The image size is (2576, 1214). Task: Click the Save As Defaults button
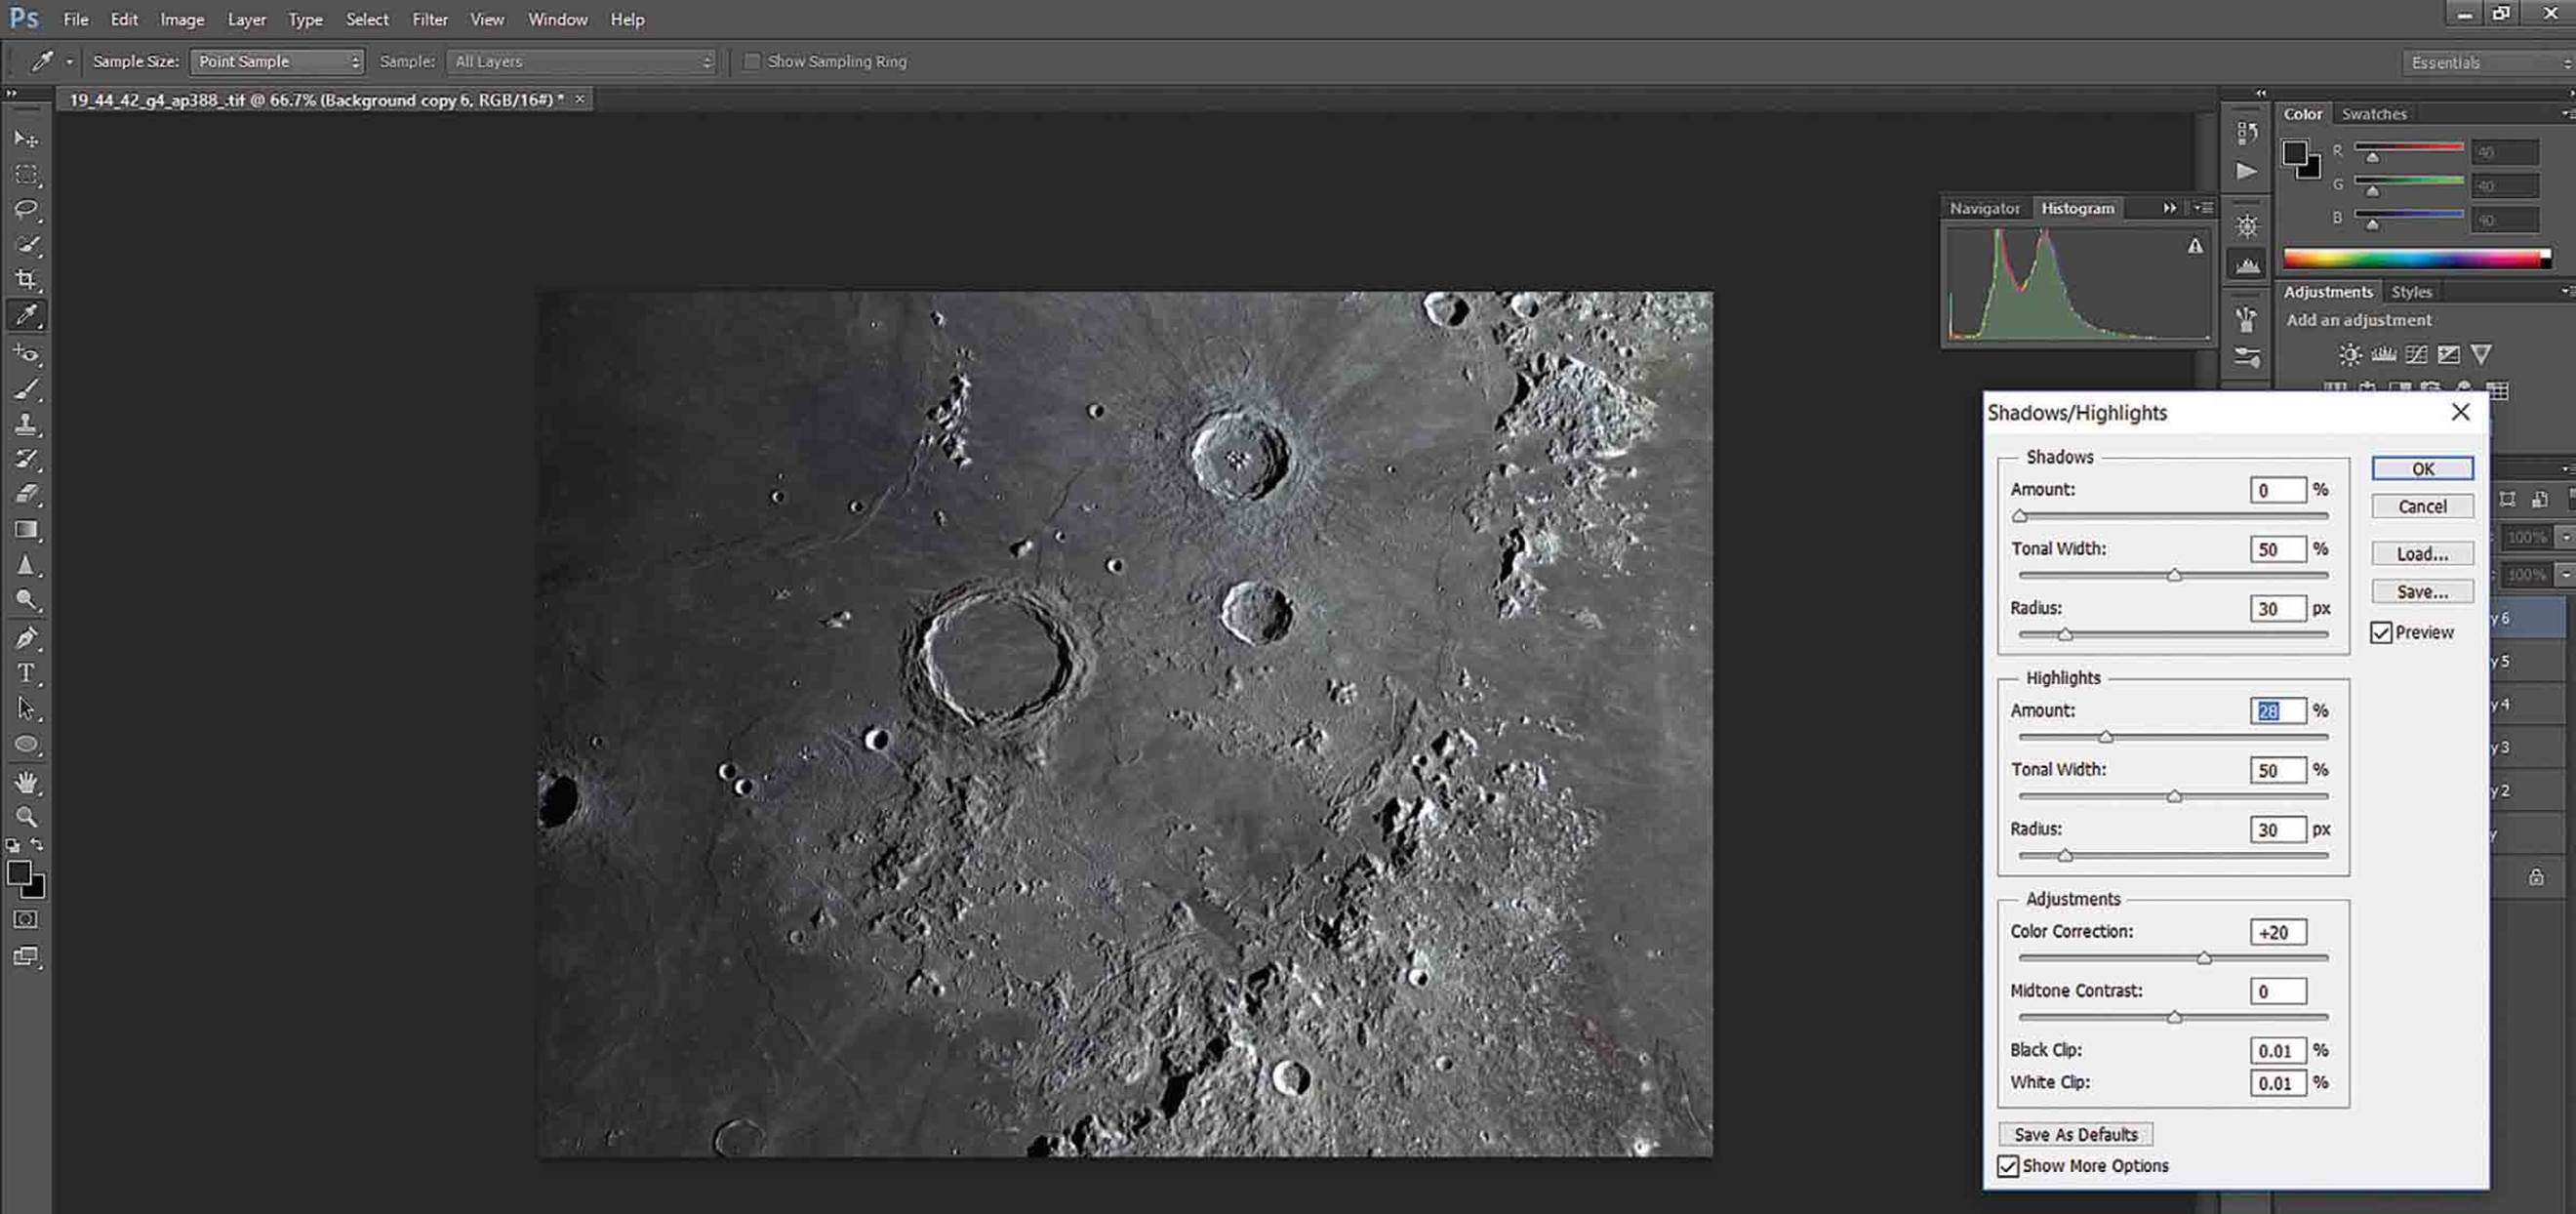click(x=2075, y=1134)
